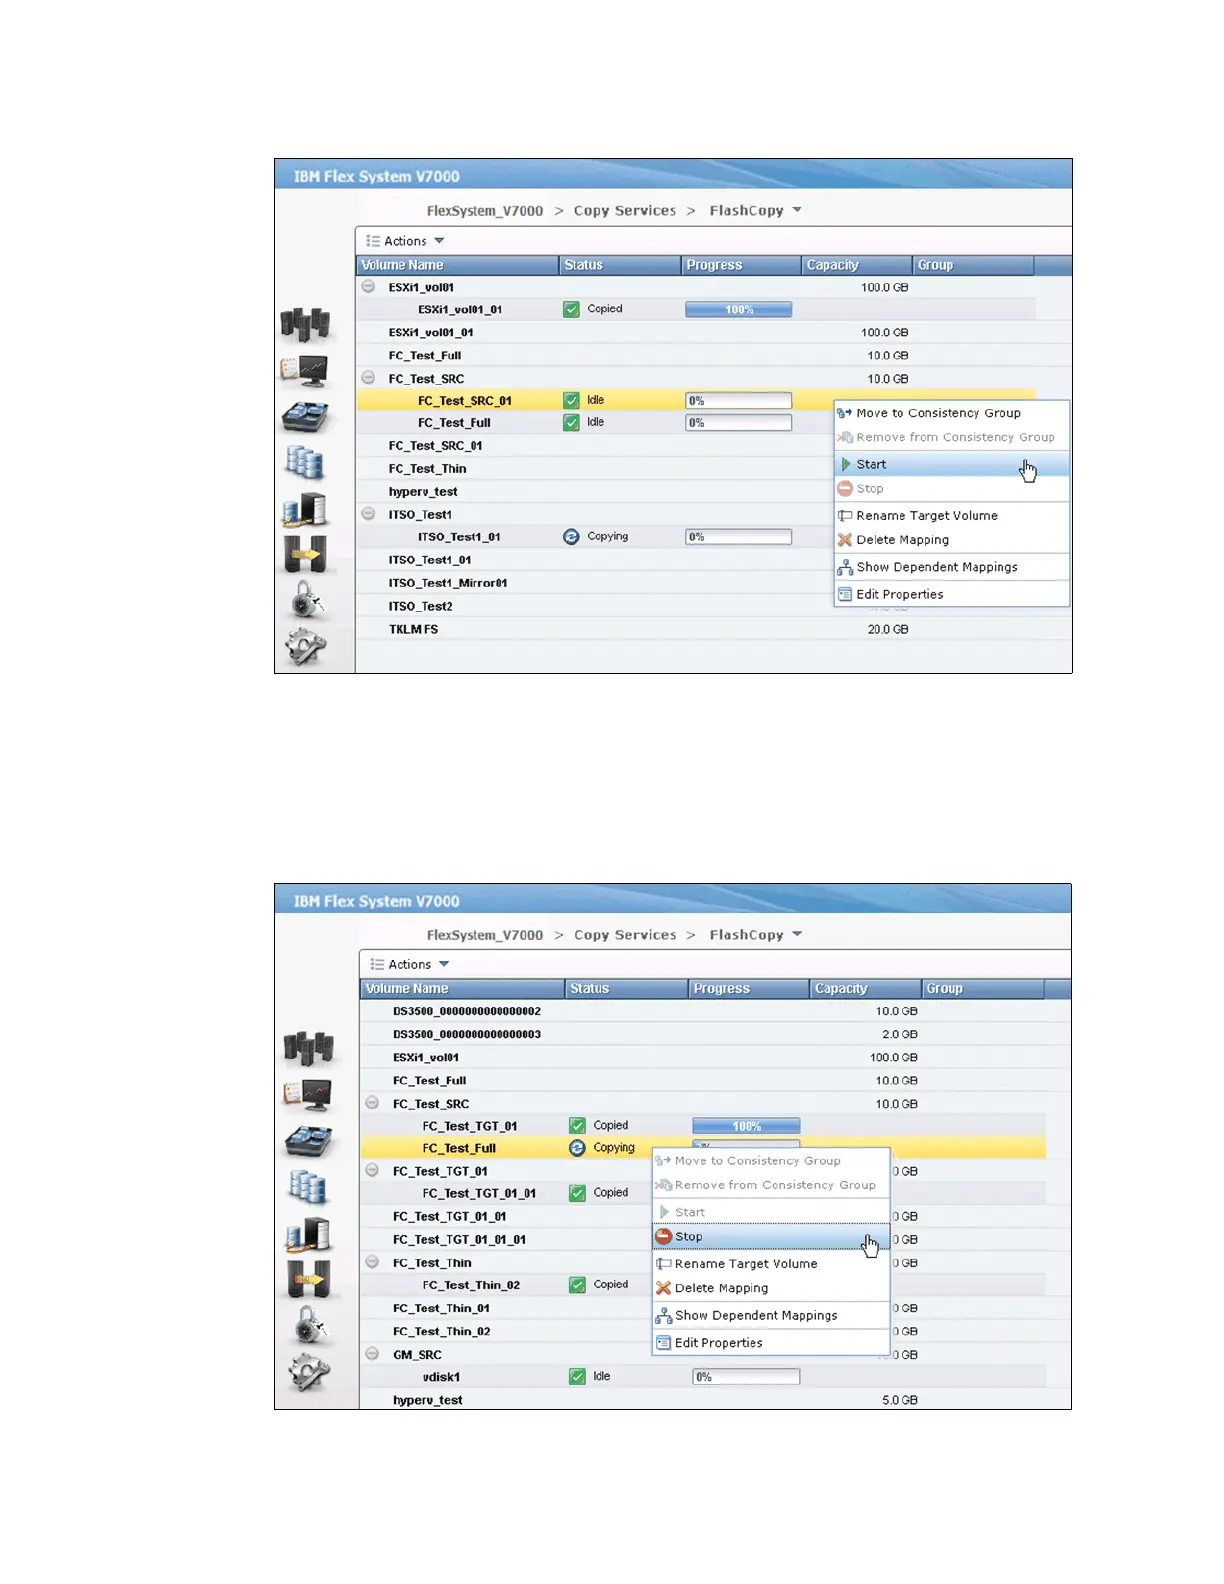Select Show Dependent Mappings in top context menu
The height and width of the screenshot is (1584, 1224).
[x=951, y=567]
